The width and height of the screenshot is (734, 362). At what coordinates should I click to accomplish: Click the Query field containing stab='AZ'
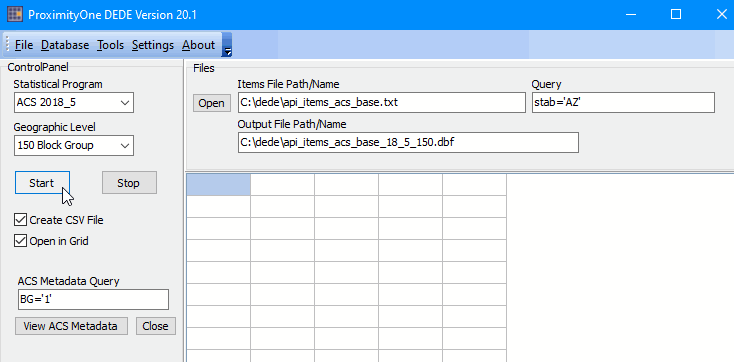click(624, 103)
